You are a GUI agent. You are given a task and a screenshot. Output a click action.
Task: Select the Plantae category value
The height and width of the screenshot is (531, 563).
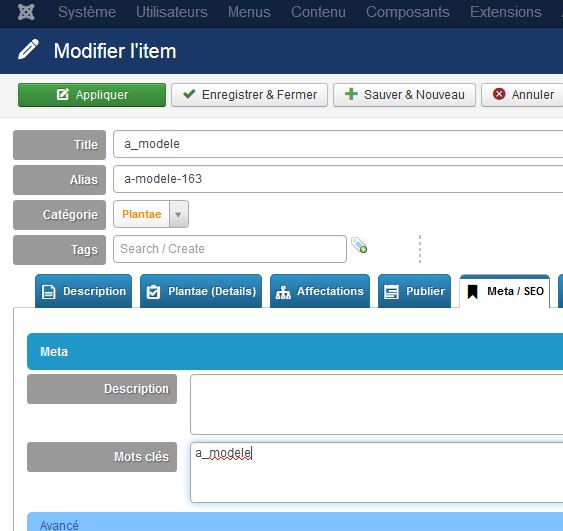[x=141, y=214]
